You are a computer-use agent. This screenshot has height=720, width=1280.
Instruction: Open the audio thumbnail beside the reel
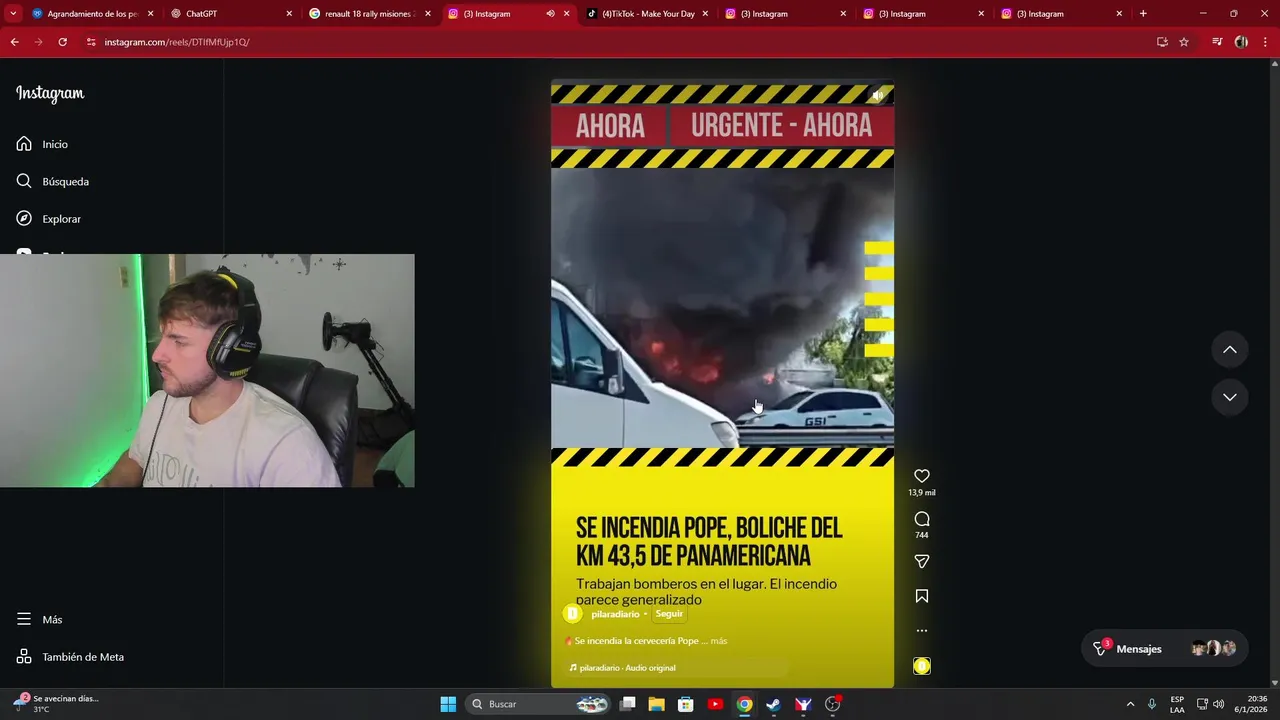point(922,666)
